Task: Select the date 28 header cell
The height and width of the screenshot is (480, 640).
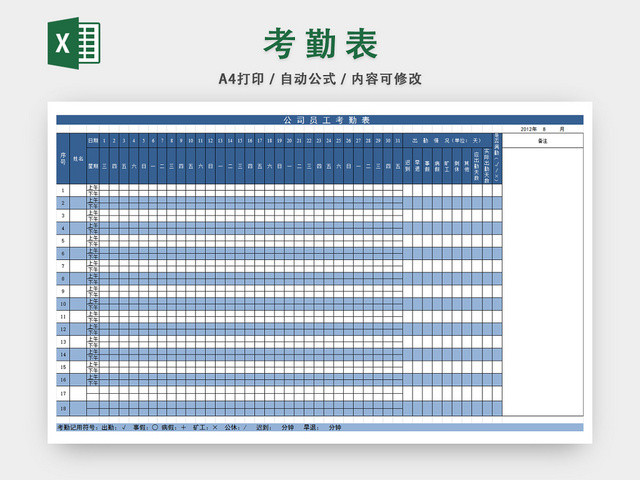Action: point(368,140)
